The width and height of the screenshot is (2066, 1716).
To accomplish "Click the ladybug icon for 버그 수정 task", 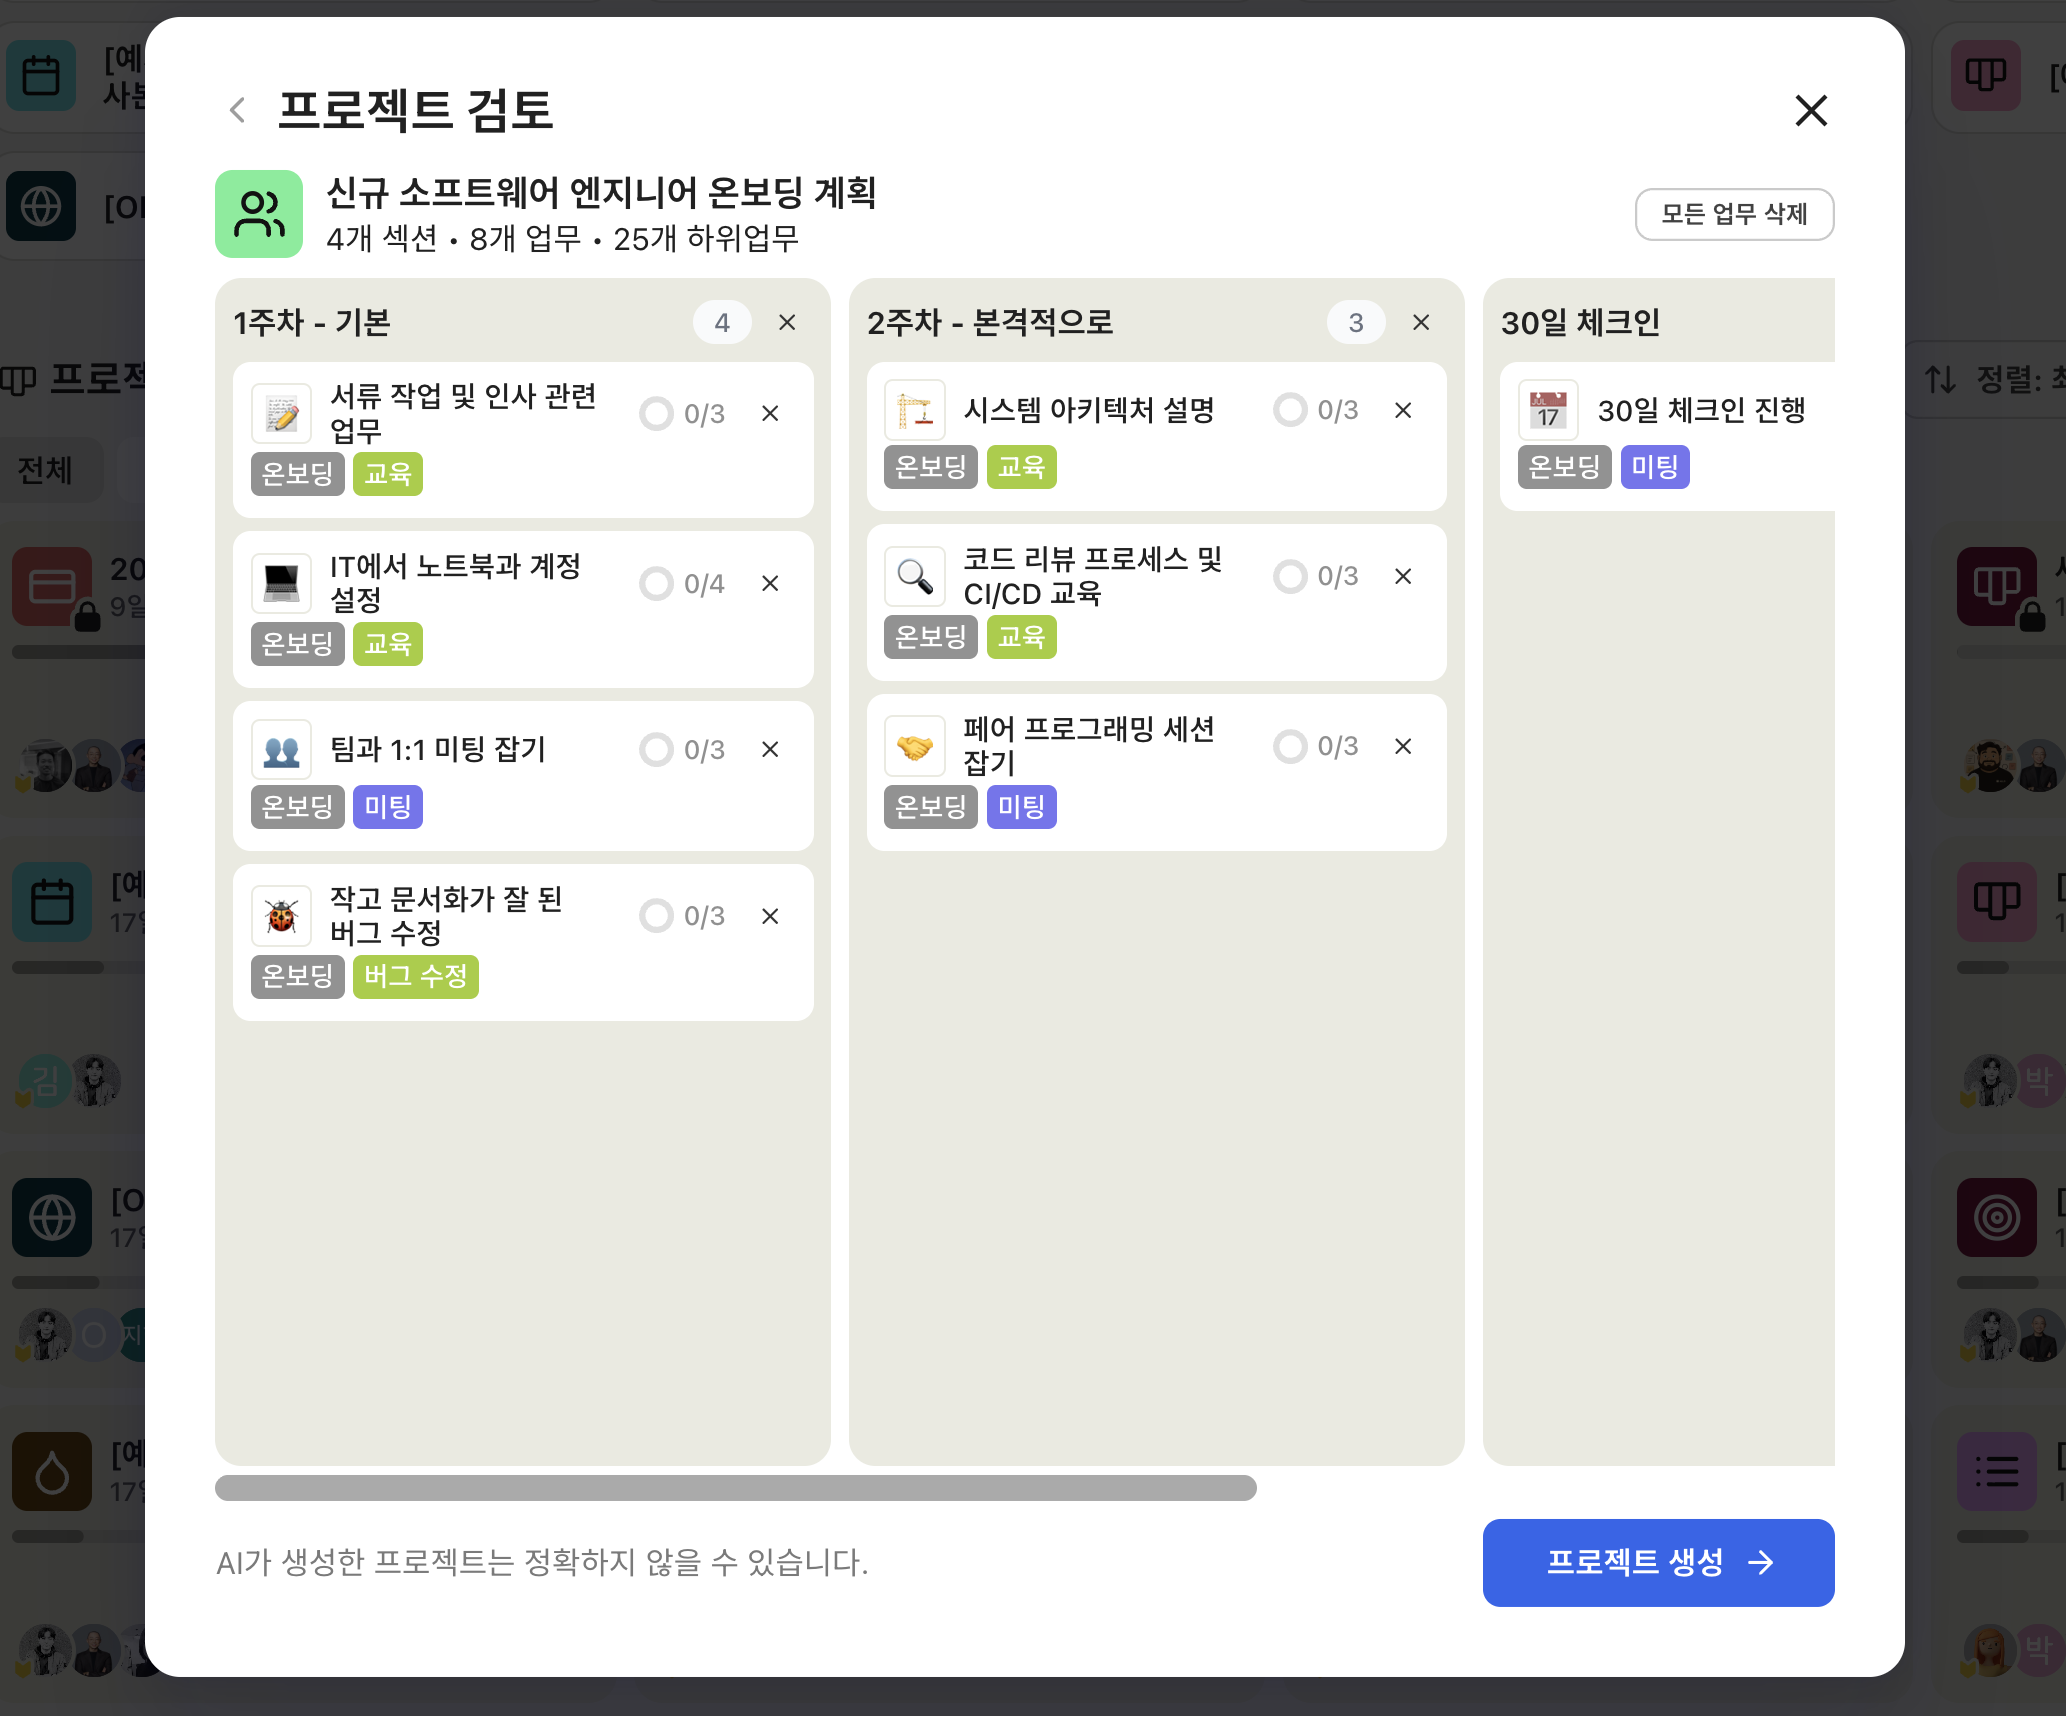I will [282, 916].
